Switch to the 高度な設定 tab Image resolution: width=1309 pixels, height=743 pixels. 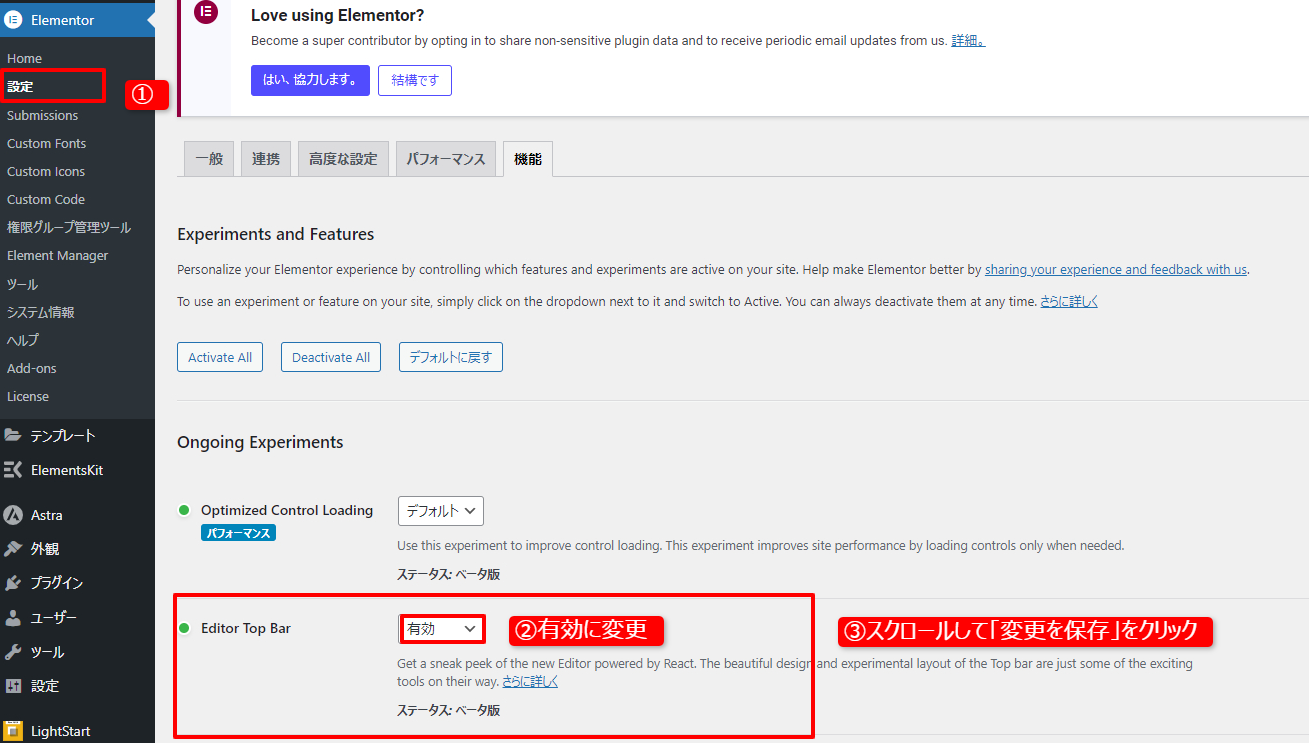coord(343,159)
